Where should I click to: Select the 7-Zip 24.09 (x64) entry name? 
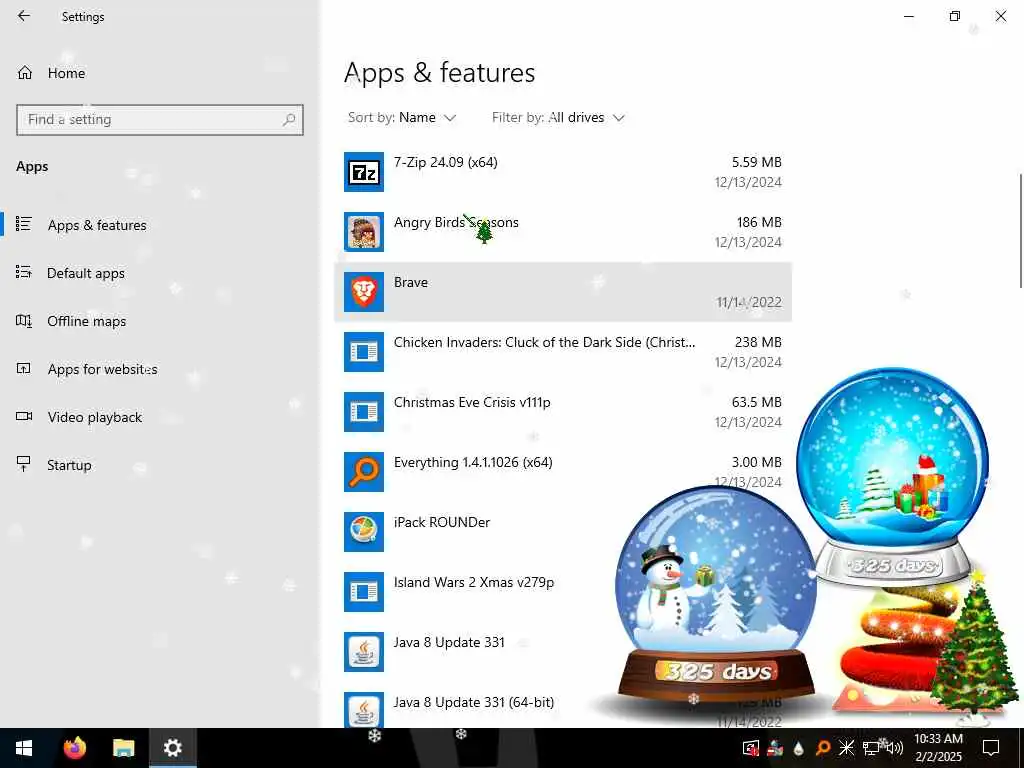tap(445, 162)
